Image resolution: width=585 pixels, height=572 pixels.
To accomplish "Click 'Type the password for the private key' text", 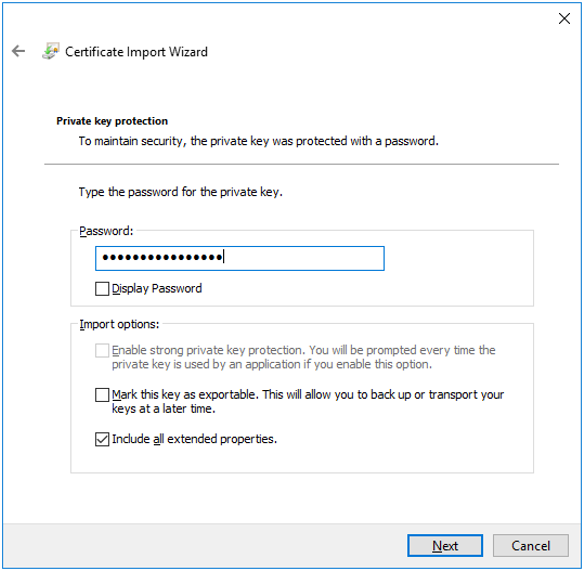I will [181, 192].
